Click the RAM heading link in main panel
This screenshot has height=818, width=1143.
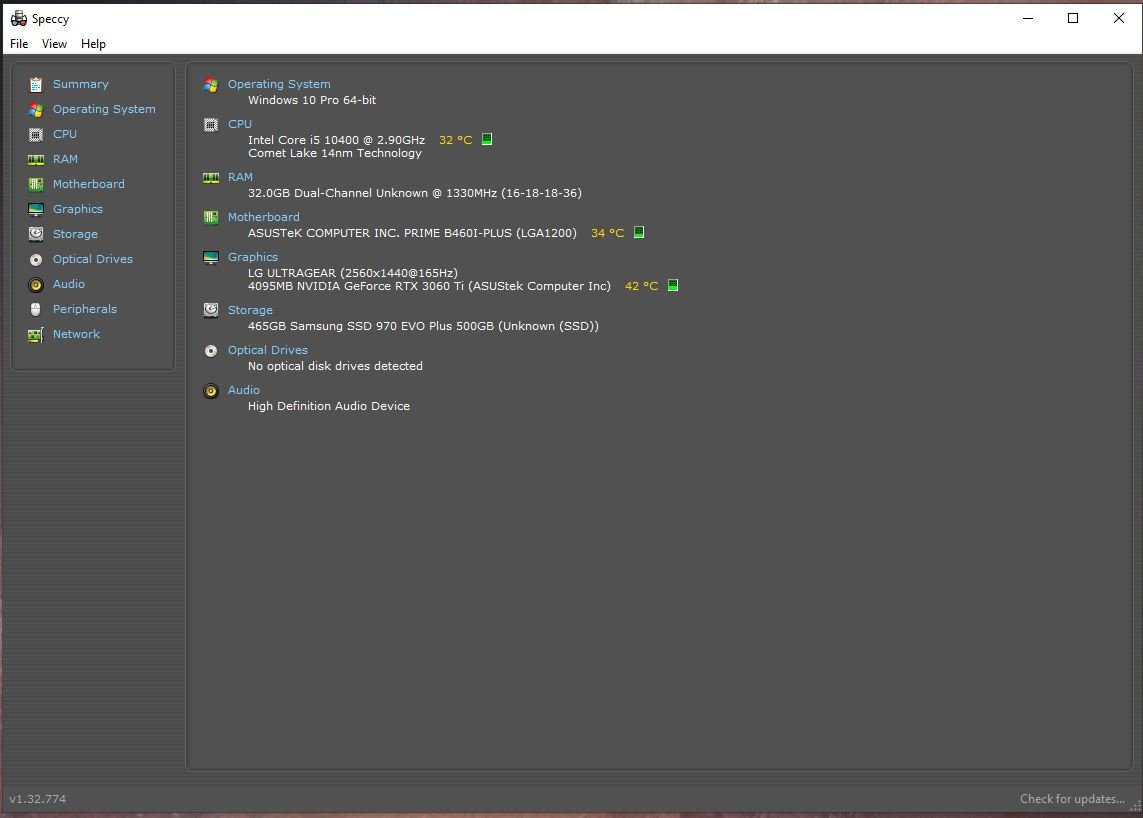(240, 177)
